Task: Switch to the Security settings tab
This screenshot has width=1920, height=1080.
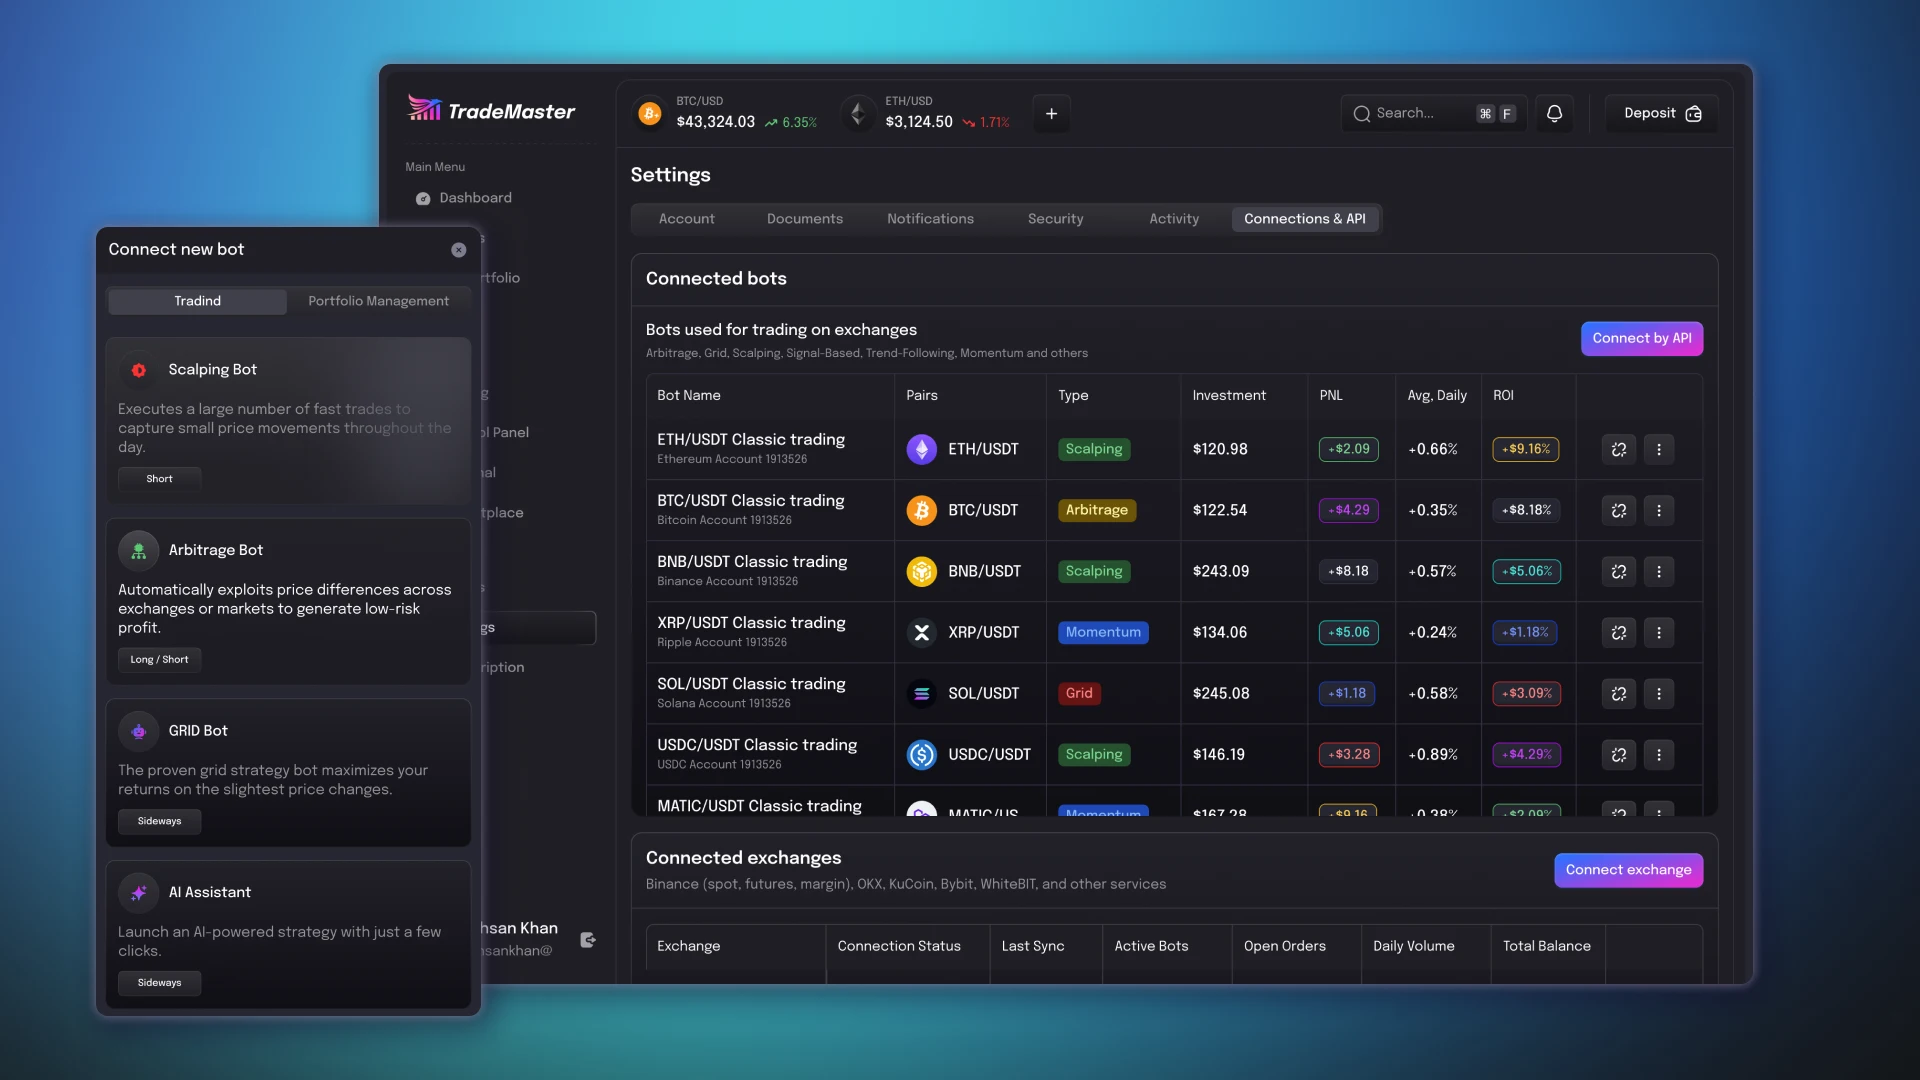Action: coord(1055,218)
